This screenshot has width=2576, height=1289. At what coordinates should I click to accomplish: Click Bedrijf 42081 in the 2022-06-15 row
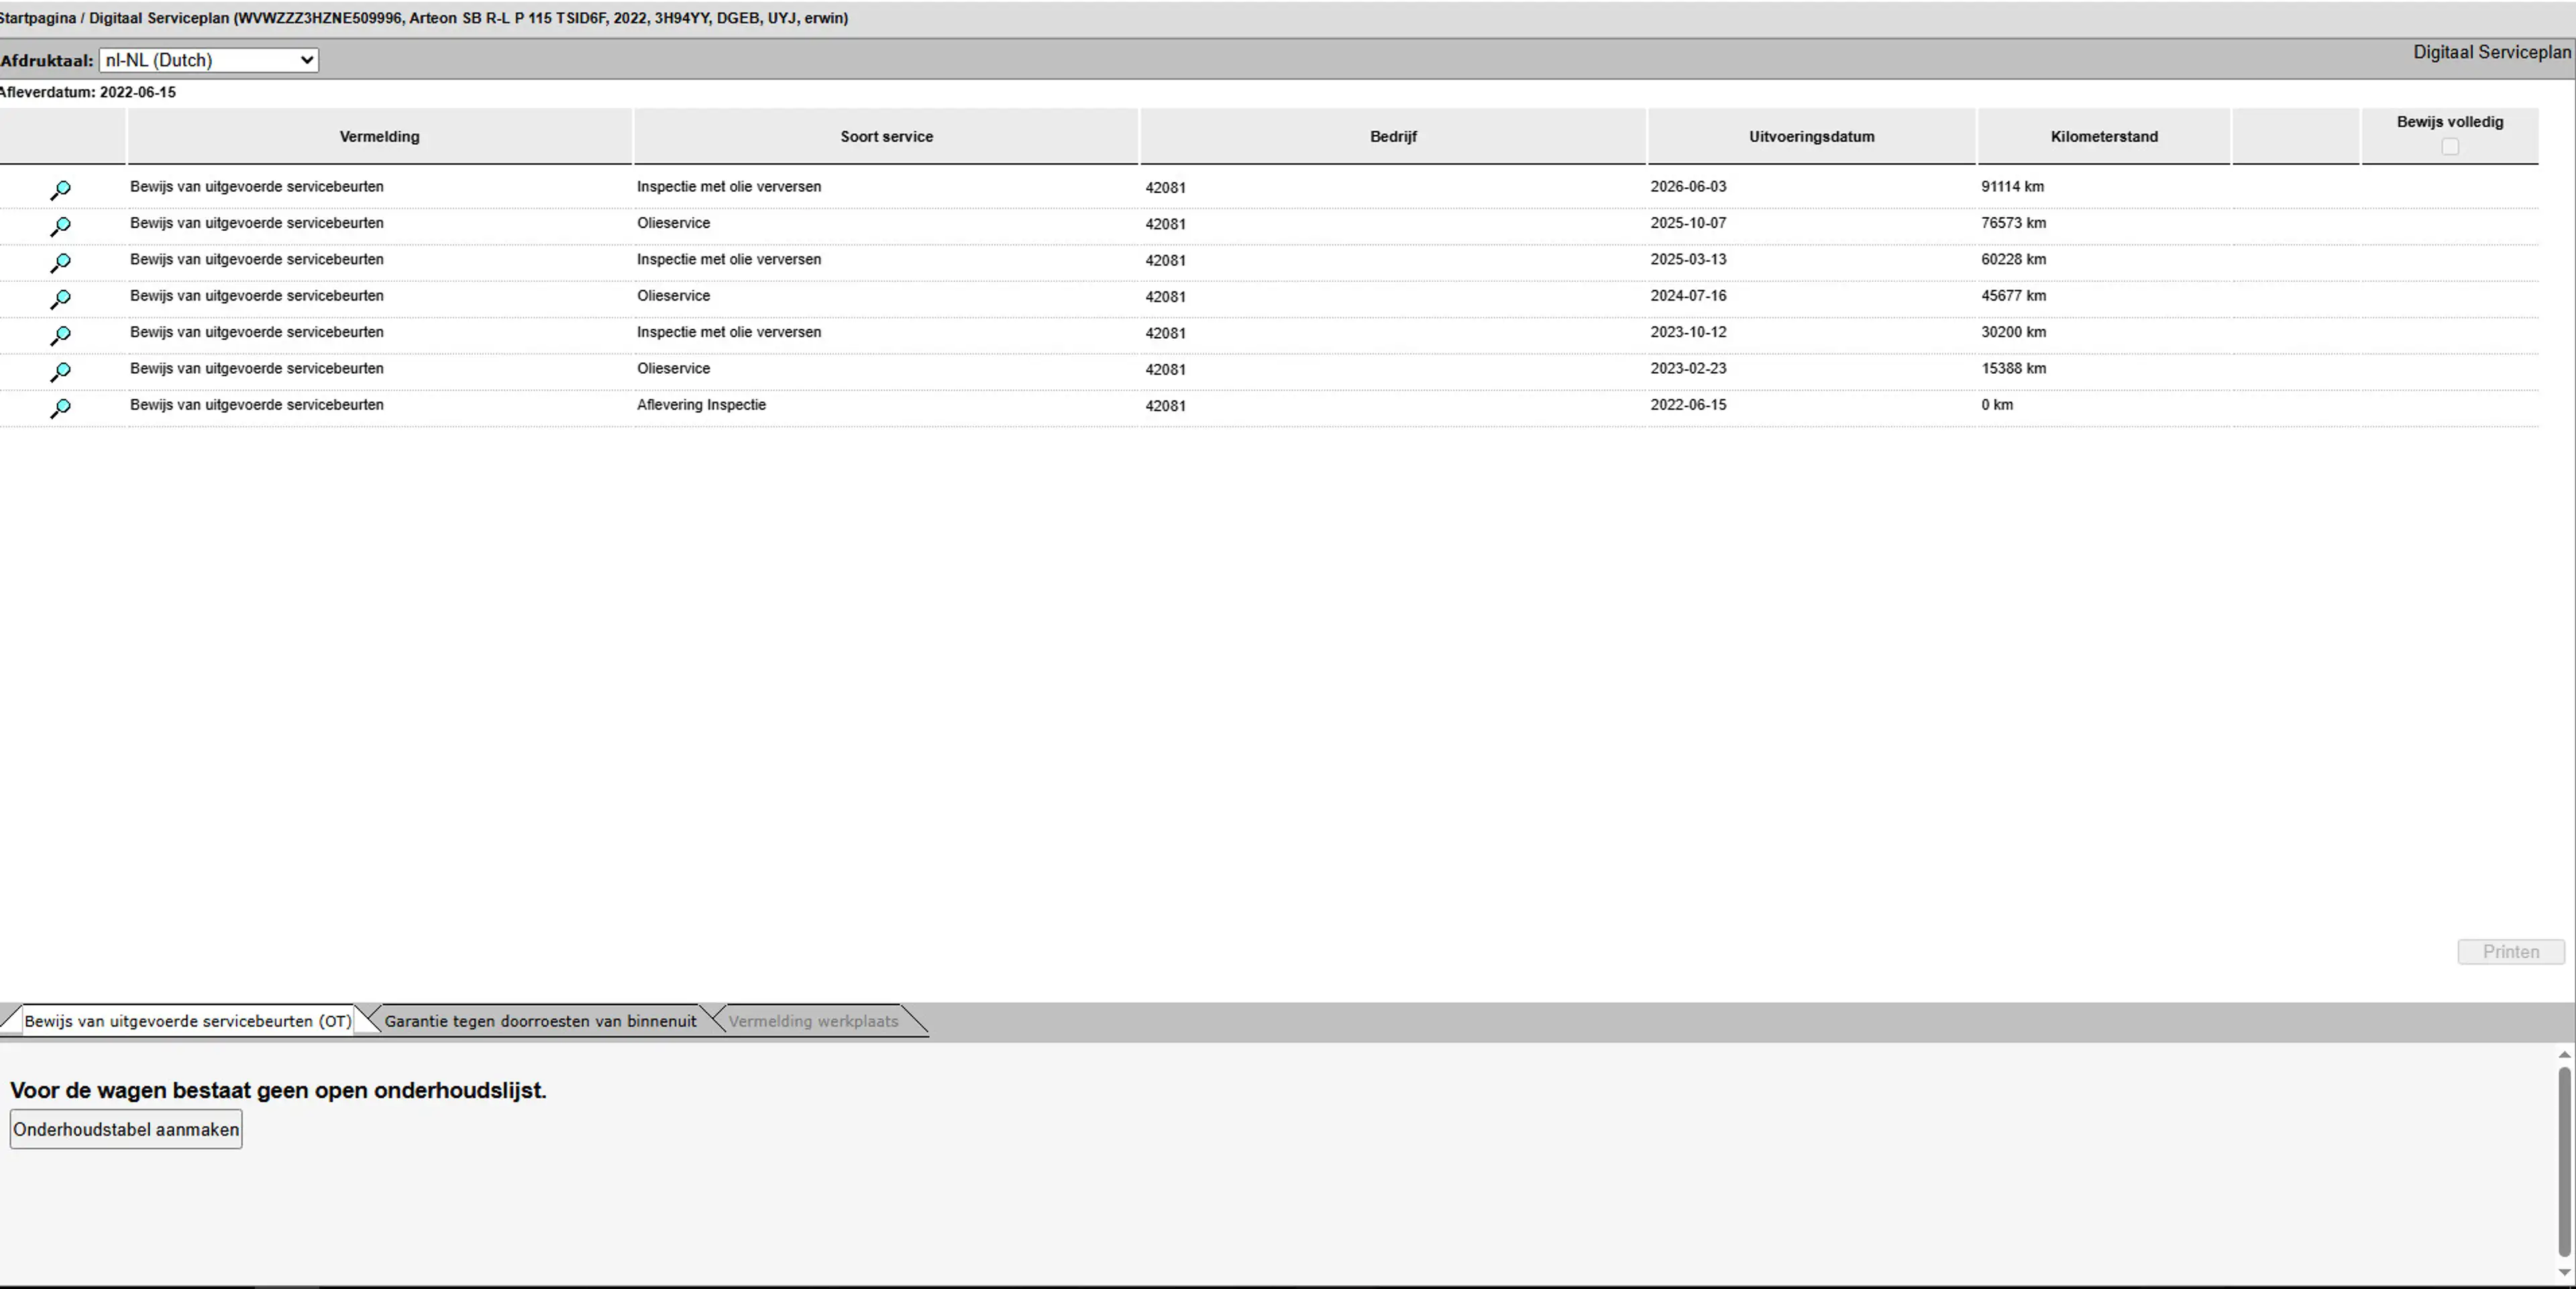click(1165, 406)
